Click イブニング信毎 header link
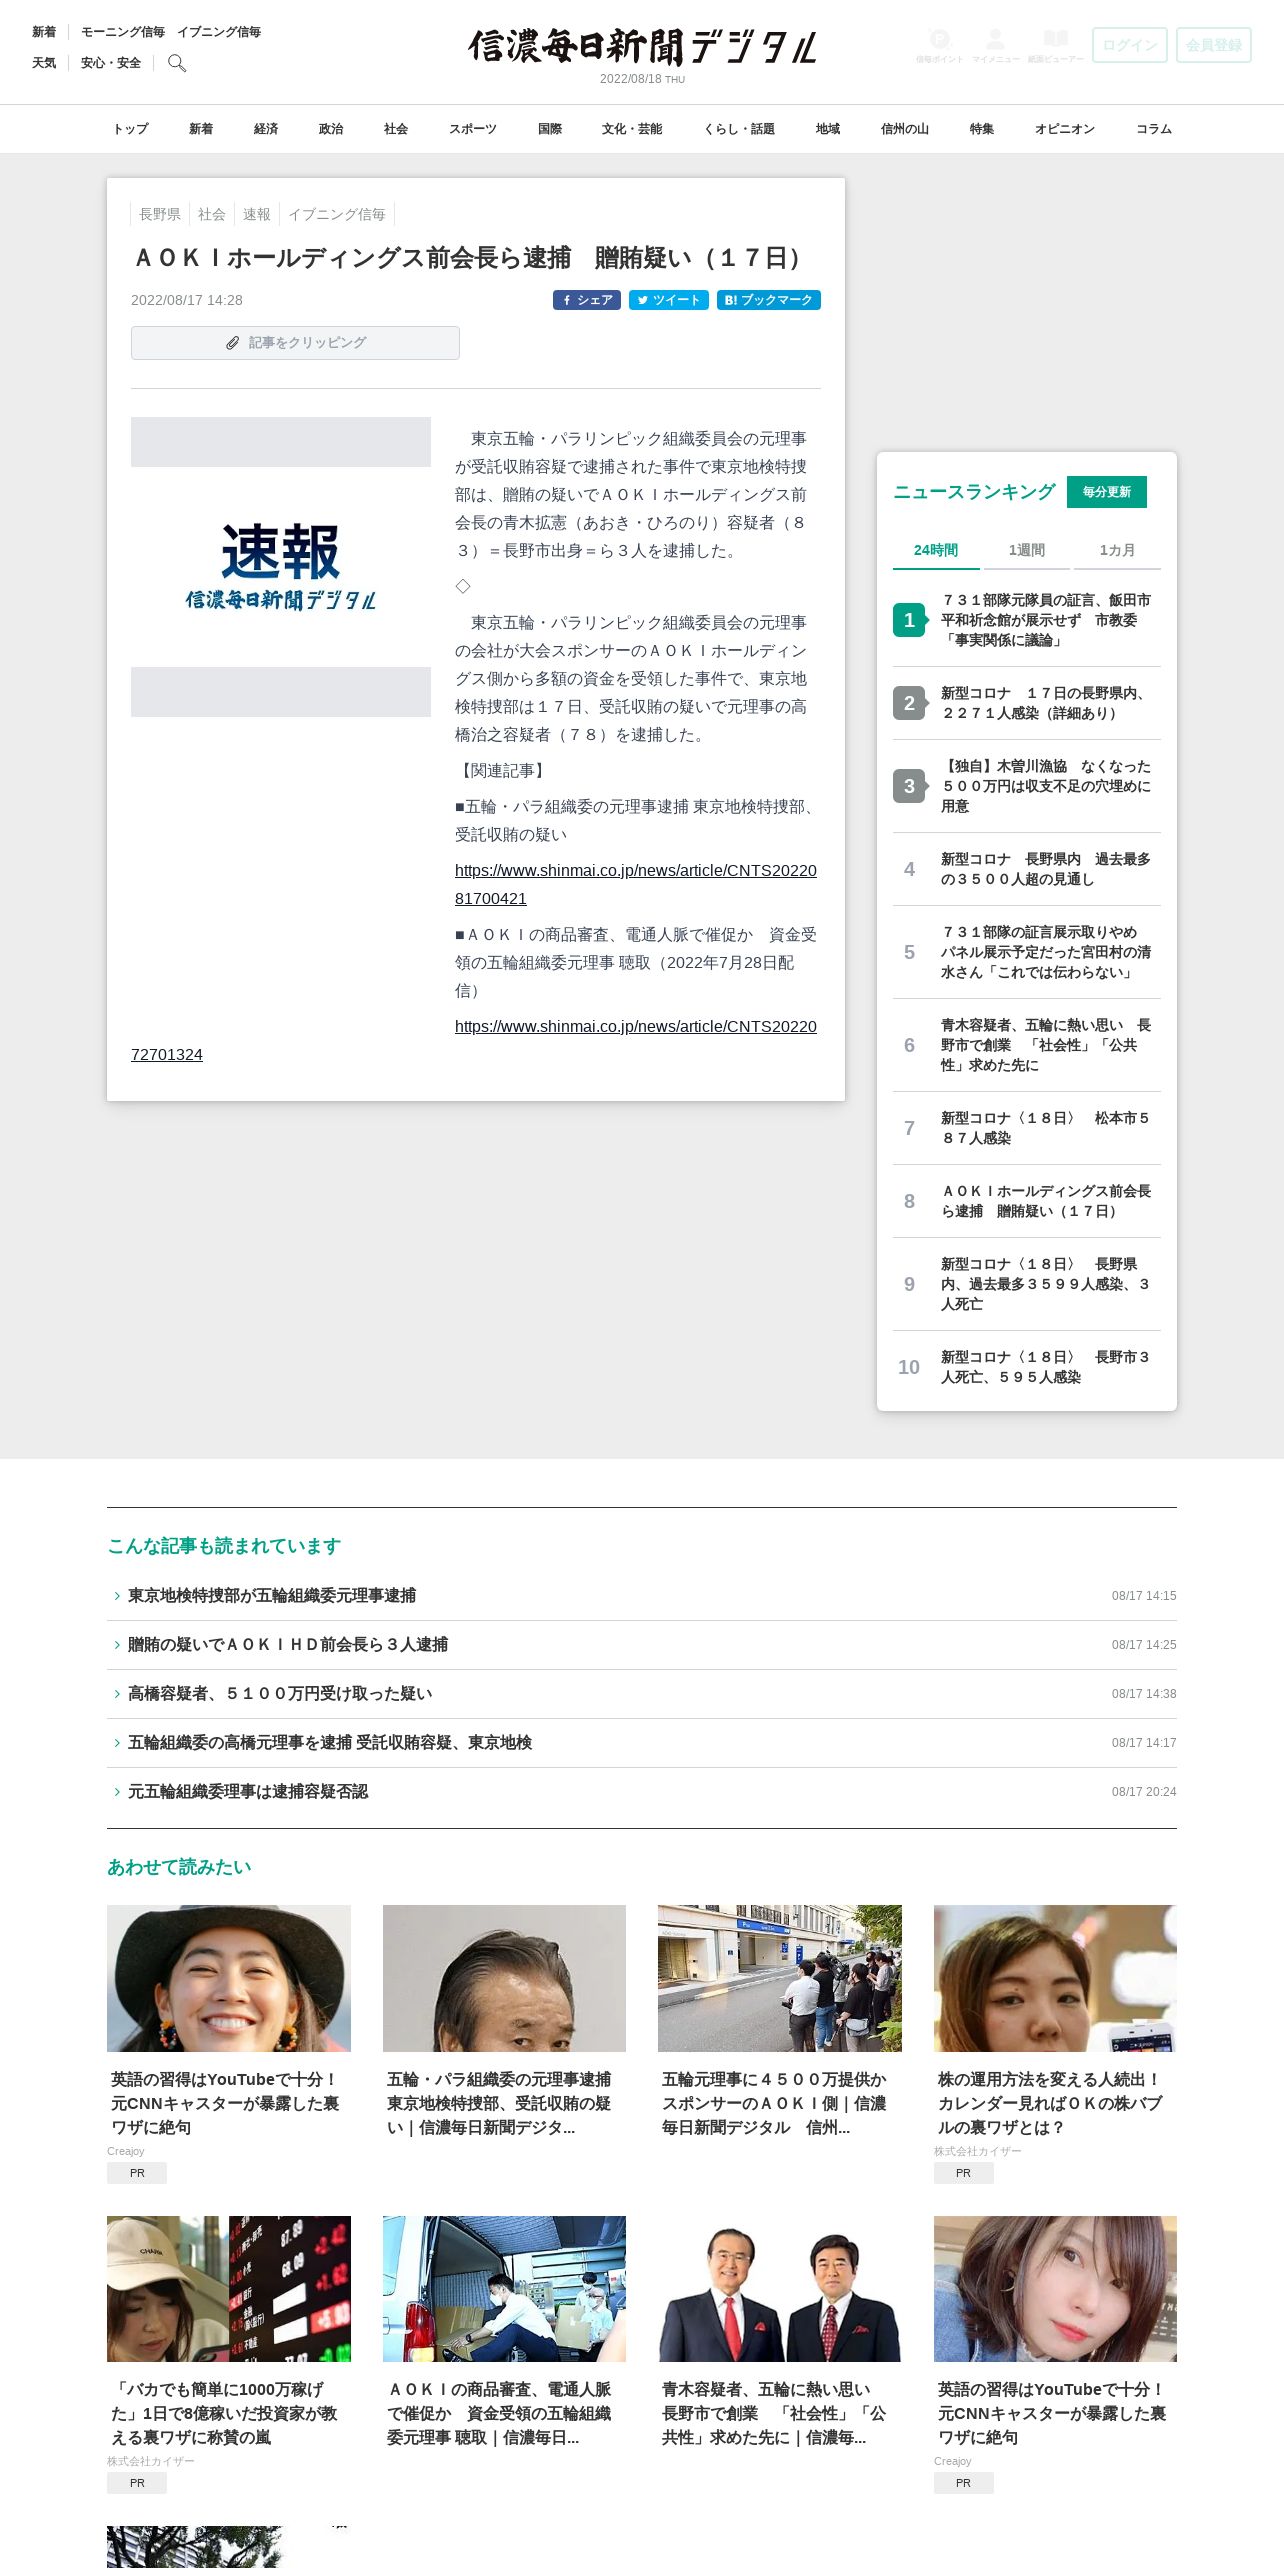Screen dimensions: 1284x2568 coord(219,32)
